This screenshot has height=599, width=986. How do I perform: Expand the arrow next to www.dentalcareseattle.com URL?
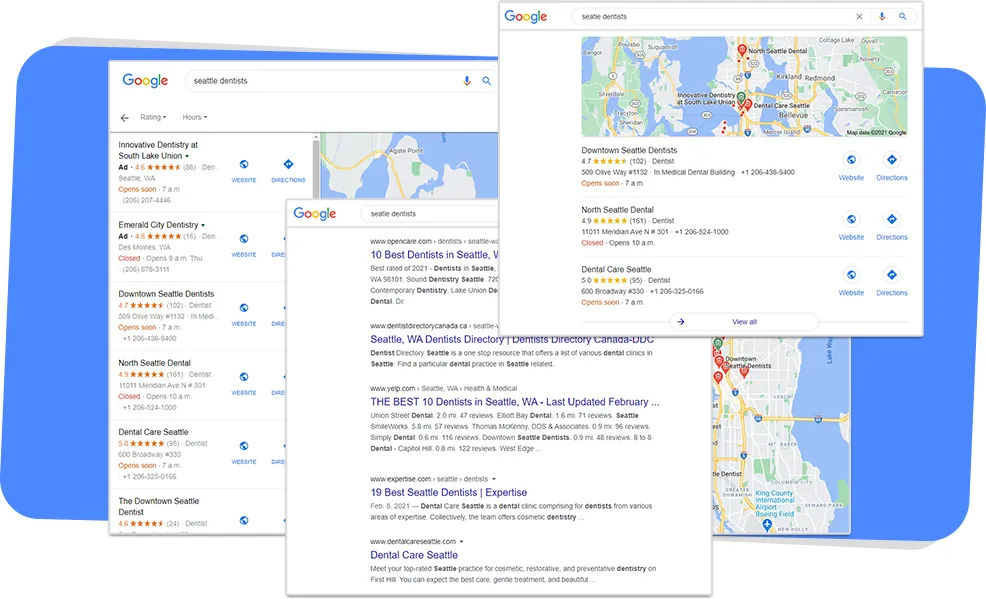pos(462,542)
